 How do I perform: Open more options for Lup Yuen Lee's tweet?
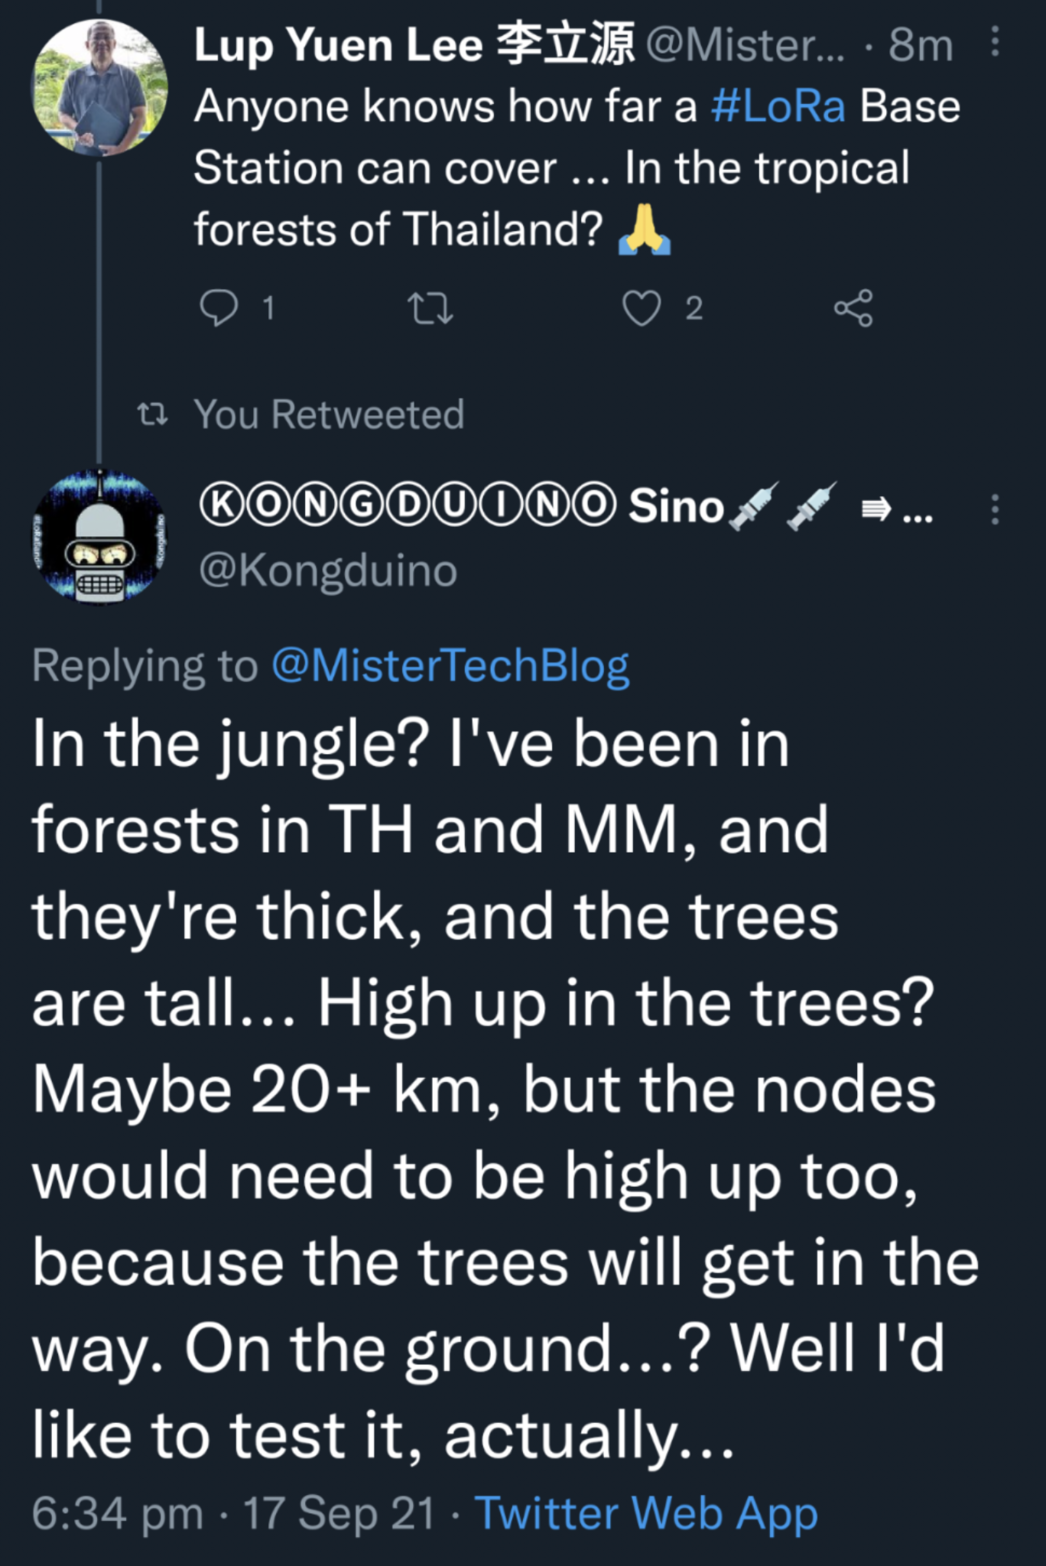pos(994,42)
